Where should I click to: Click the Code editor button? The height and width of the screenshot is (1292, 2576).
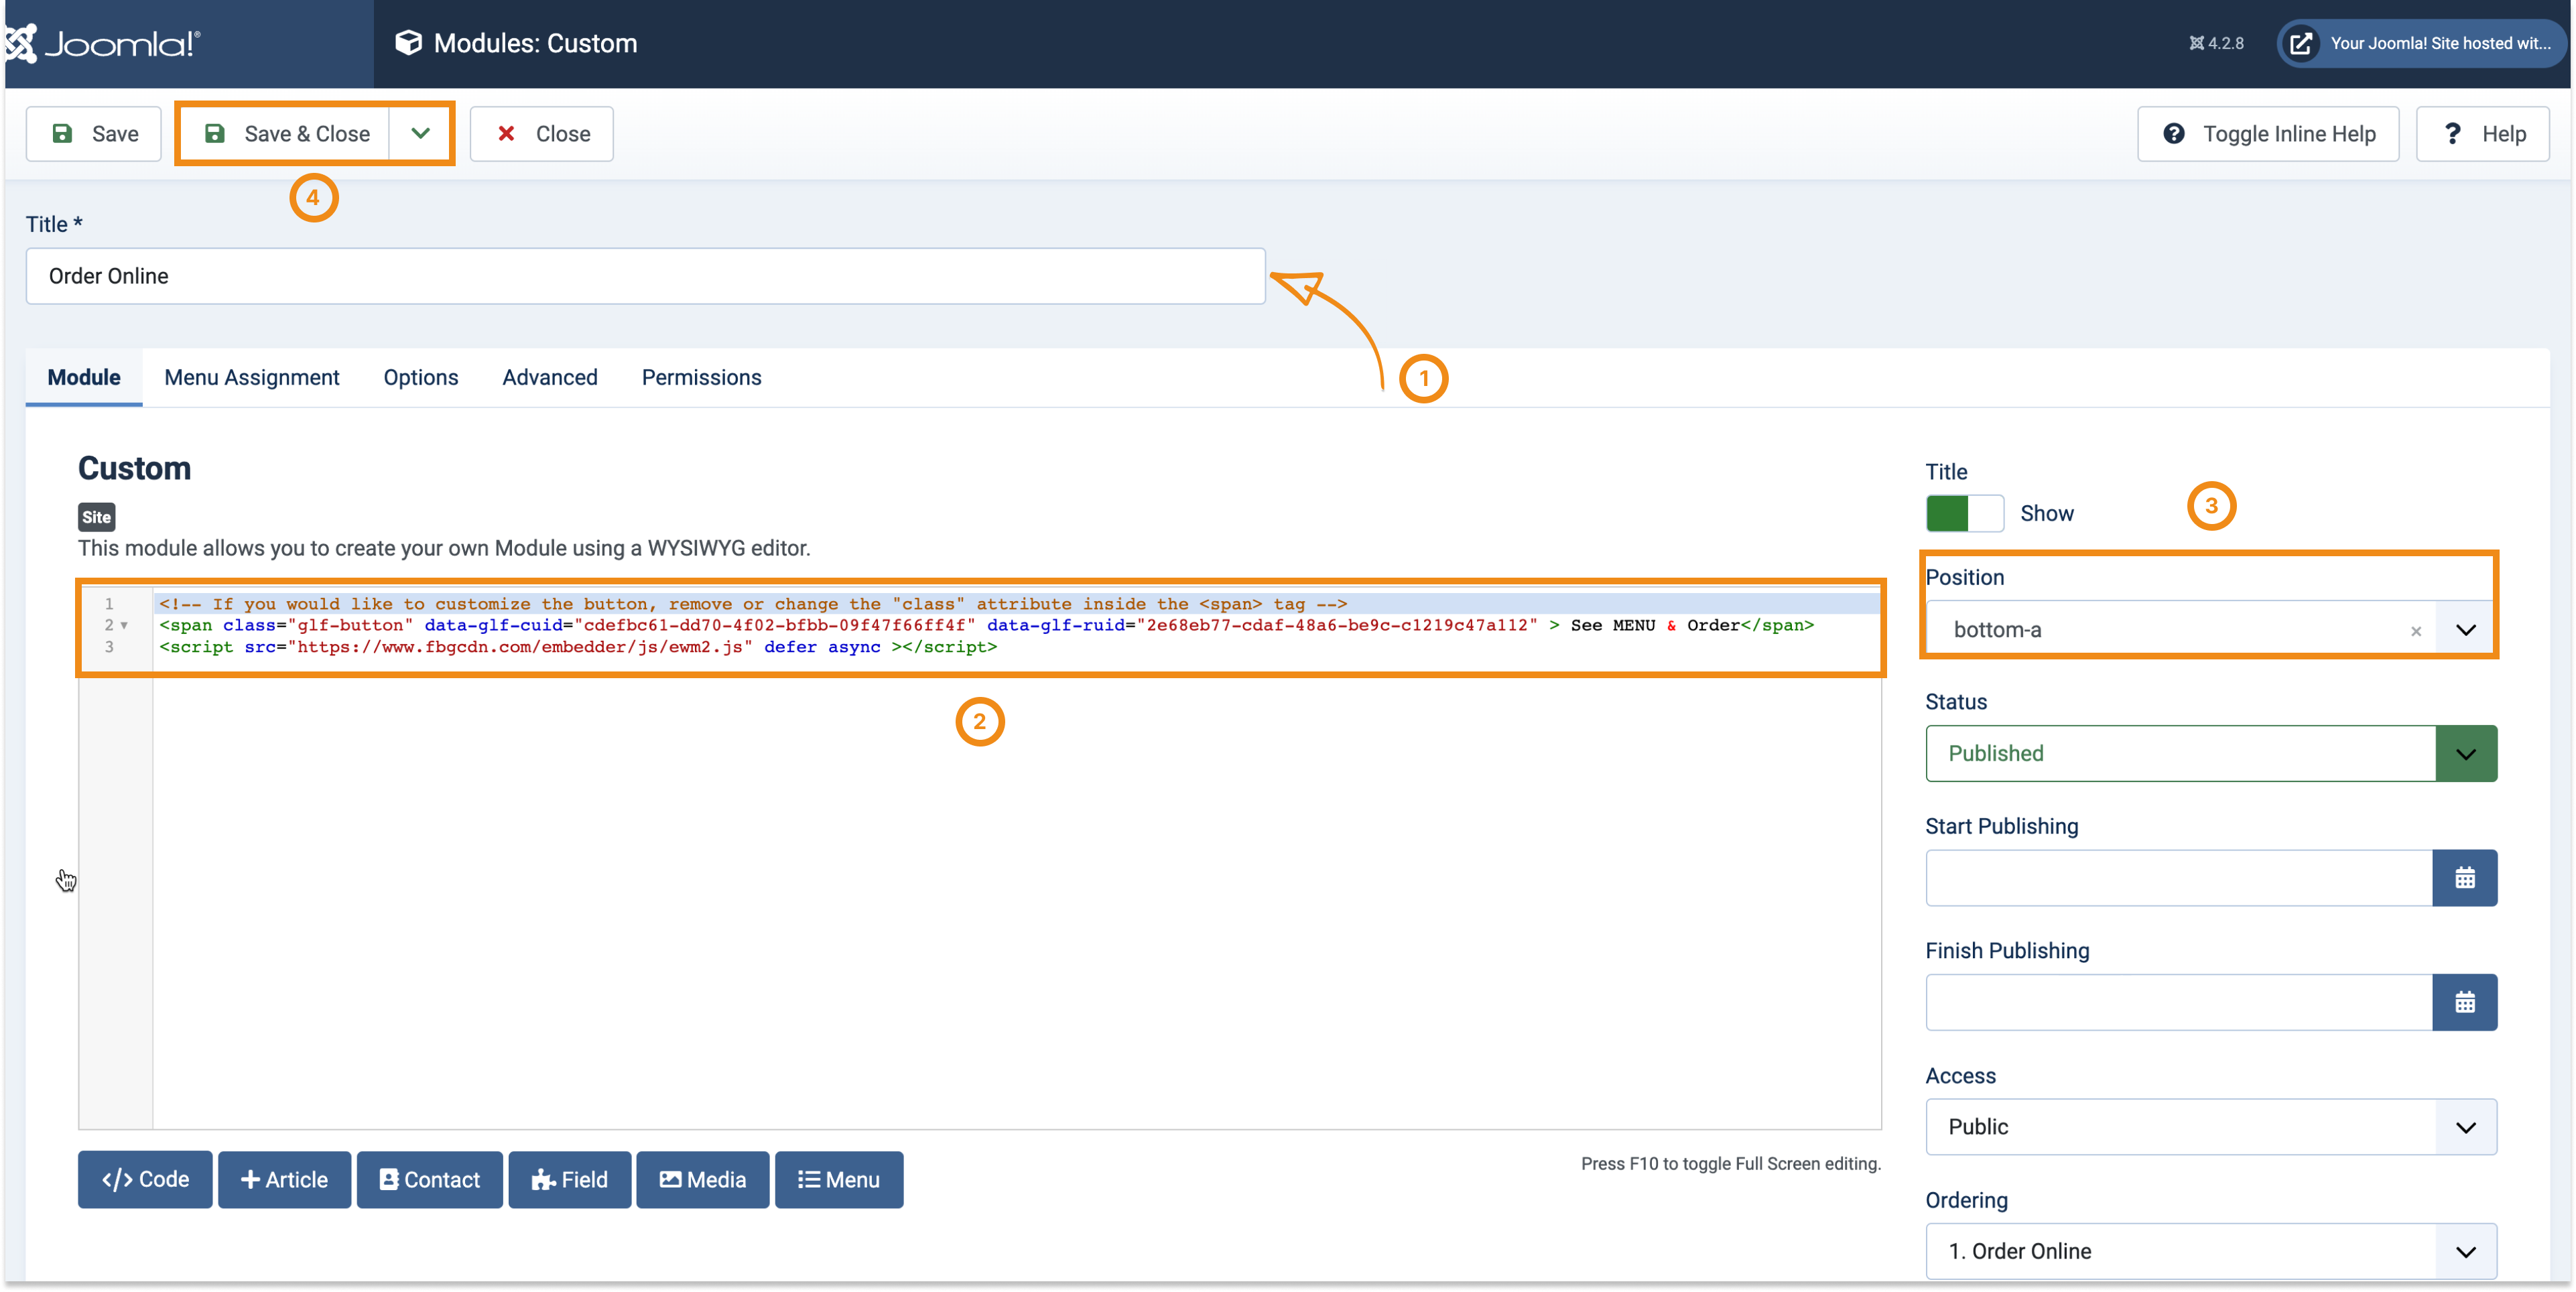145,1180
